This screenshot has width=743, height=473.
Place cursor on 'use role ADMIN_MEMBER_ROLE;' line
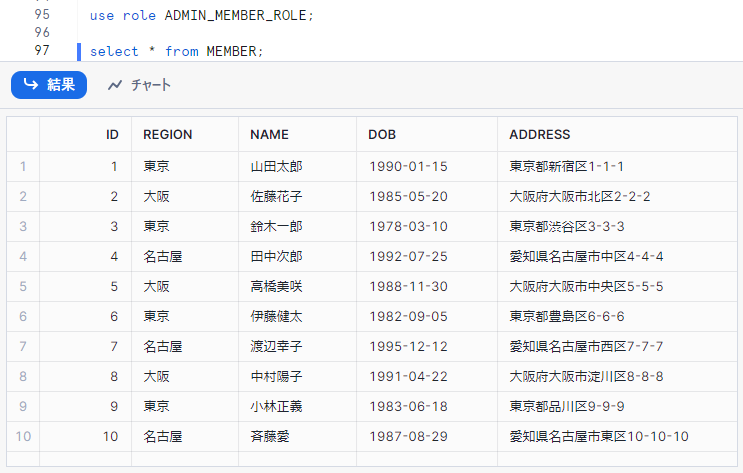202,15
